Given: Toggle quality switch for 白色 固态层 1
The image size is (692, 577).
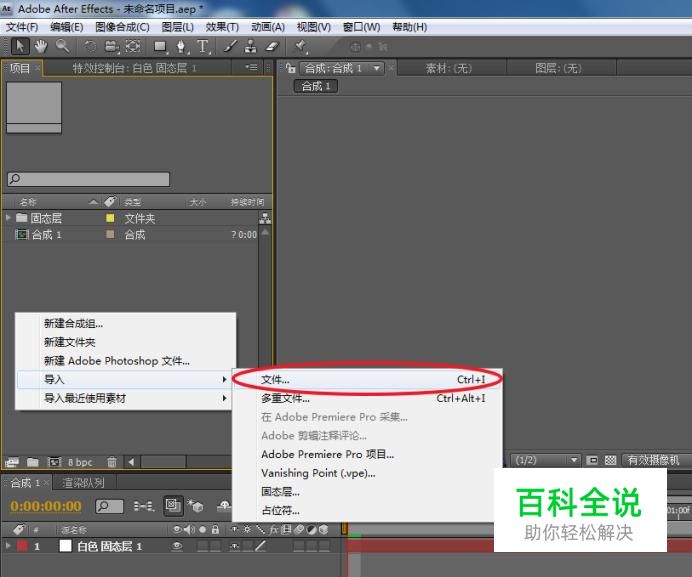Looking at the screenshot, I should (x=260, y=547).
